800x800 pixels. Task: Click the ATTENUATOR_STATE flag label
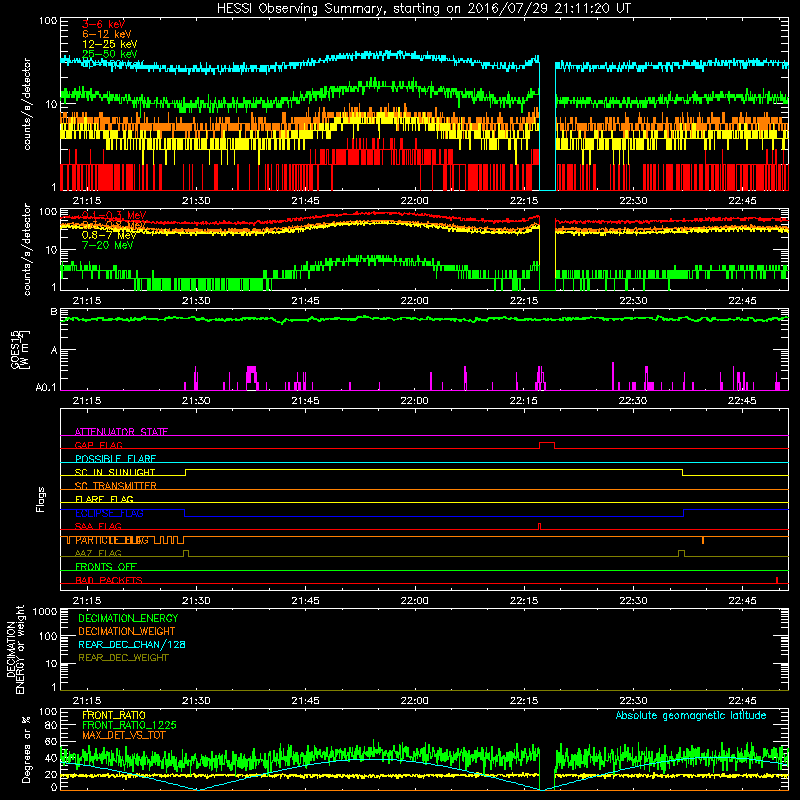121,432
